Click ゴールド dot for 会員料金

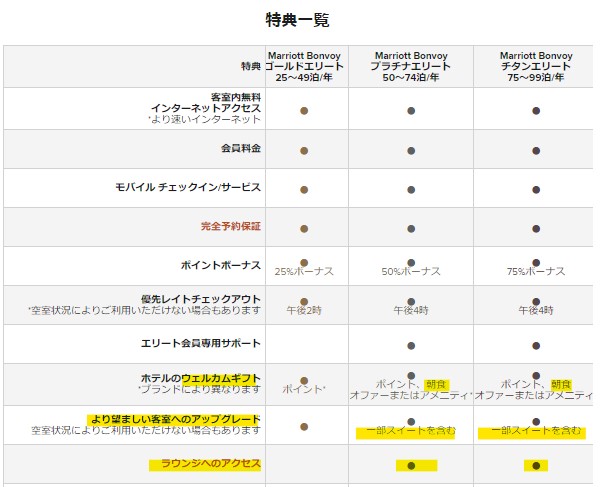(304, 151)
